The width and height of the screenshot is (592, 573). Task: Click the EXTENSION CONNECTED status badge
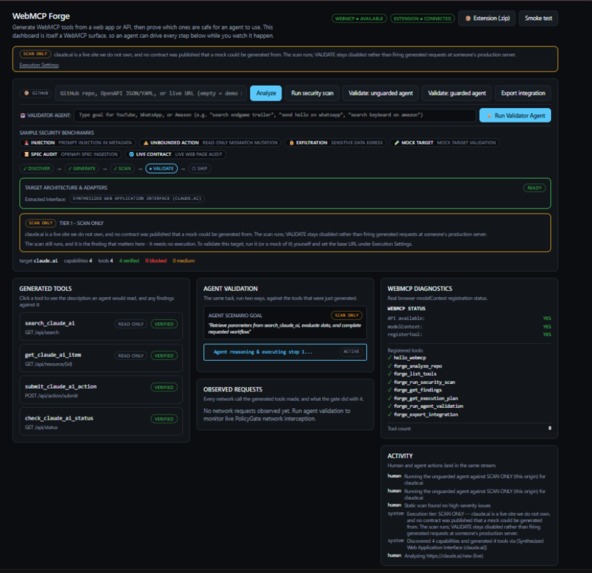[x=422, y=18]
